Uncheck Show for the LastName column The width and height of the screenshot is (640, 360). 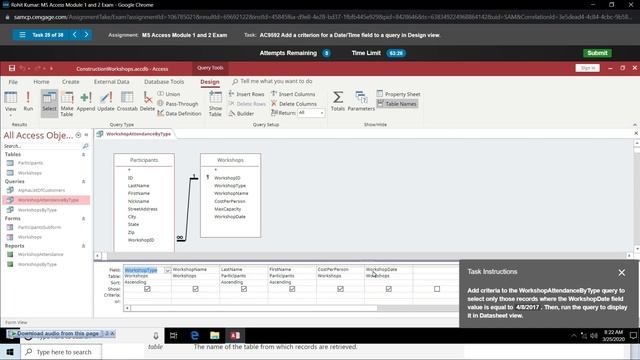[x=244, y=289]
